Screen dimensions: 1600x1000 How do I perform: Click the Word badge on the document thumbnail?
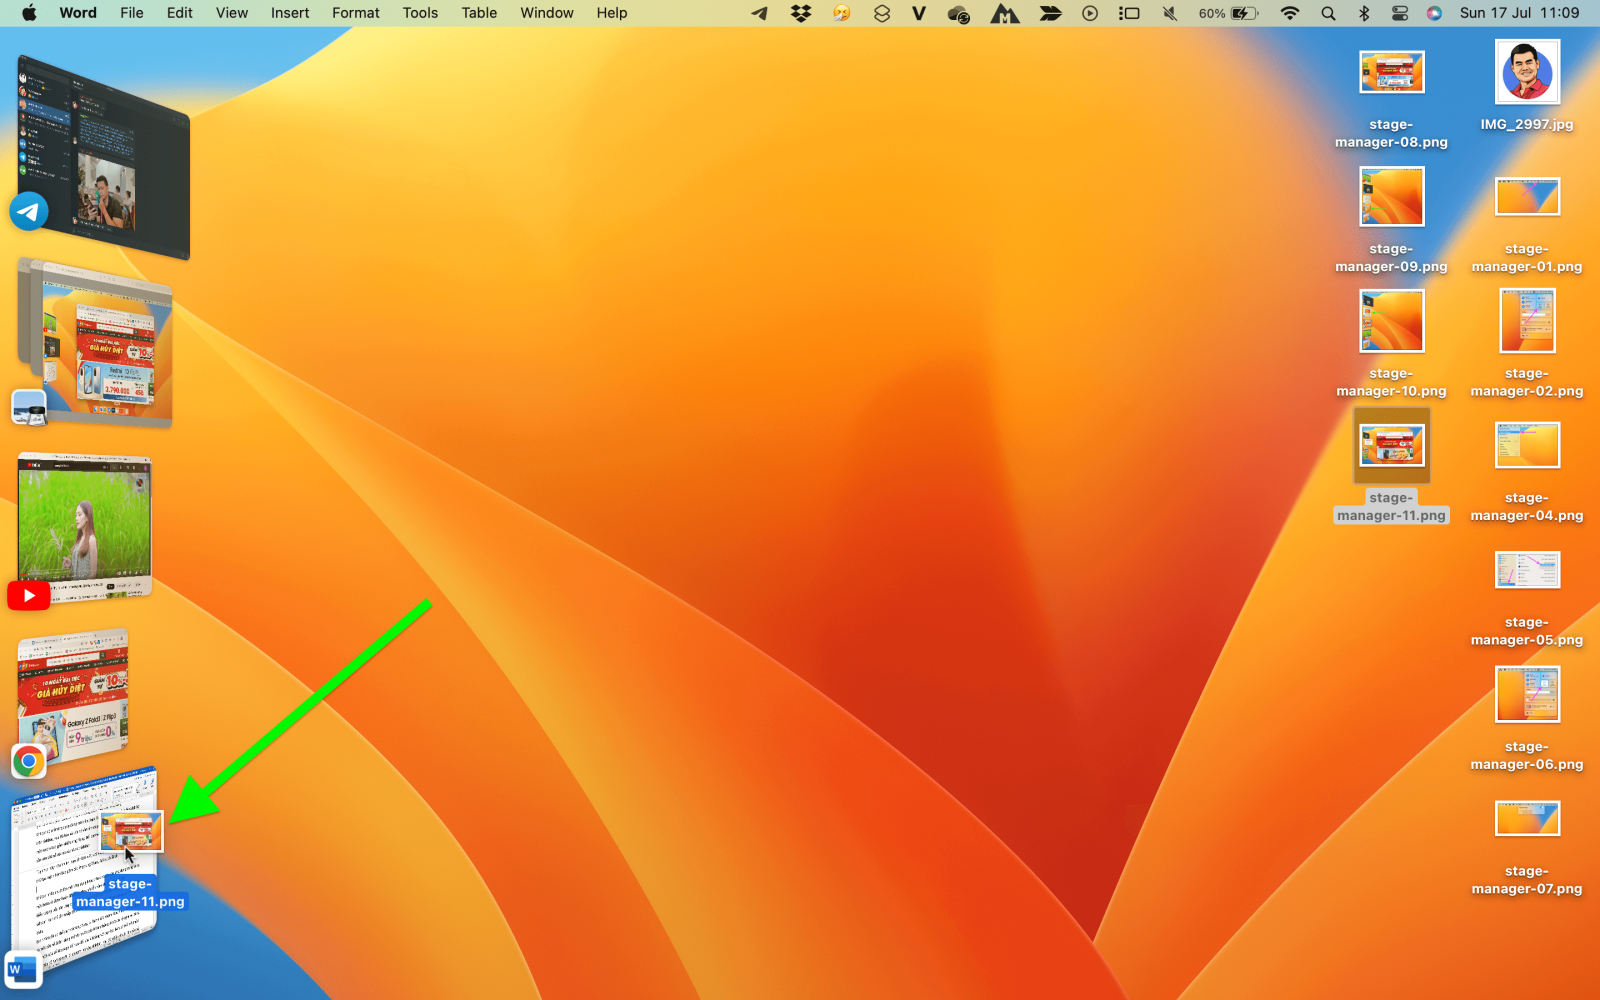22,969
